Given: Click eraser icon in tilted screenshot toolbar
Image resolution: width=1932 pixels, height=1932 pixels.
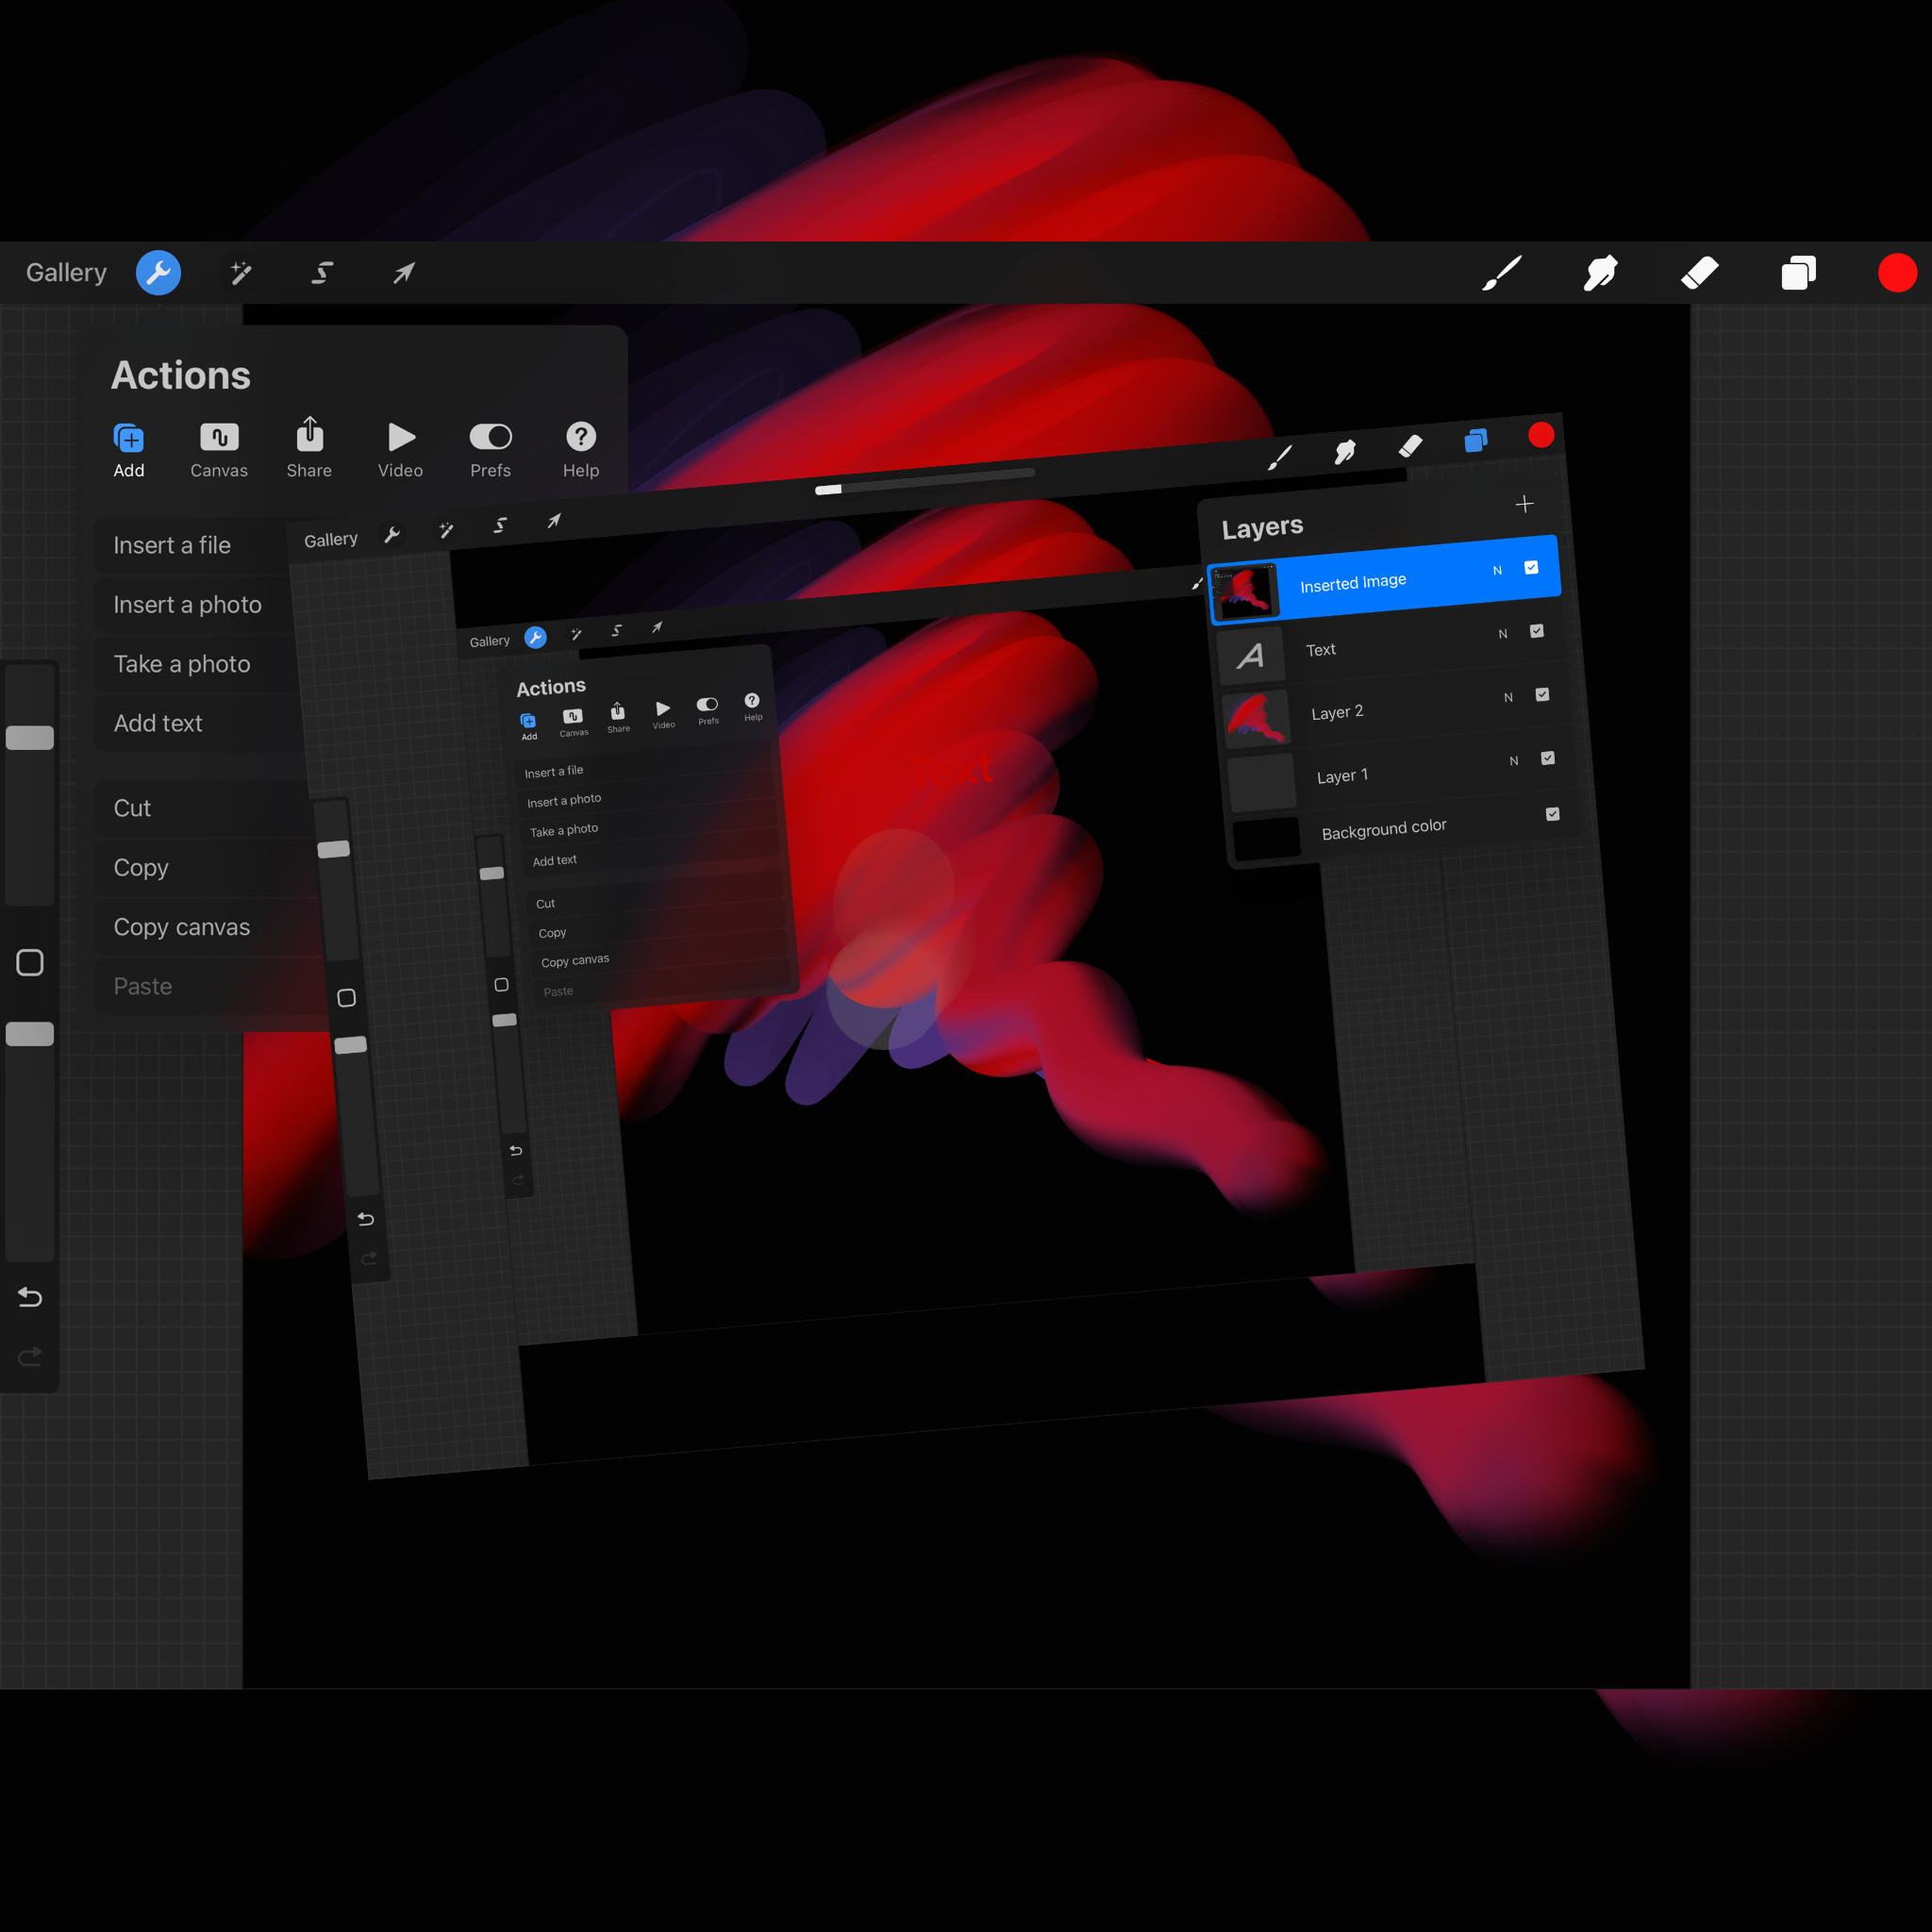Looking at the screenshot, I should [1410, 446].
